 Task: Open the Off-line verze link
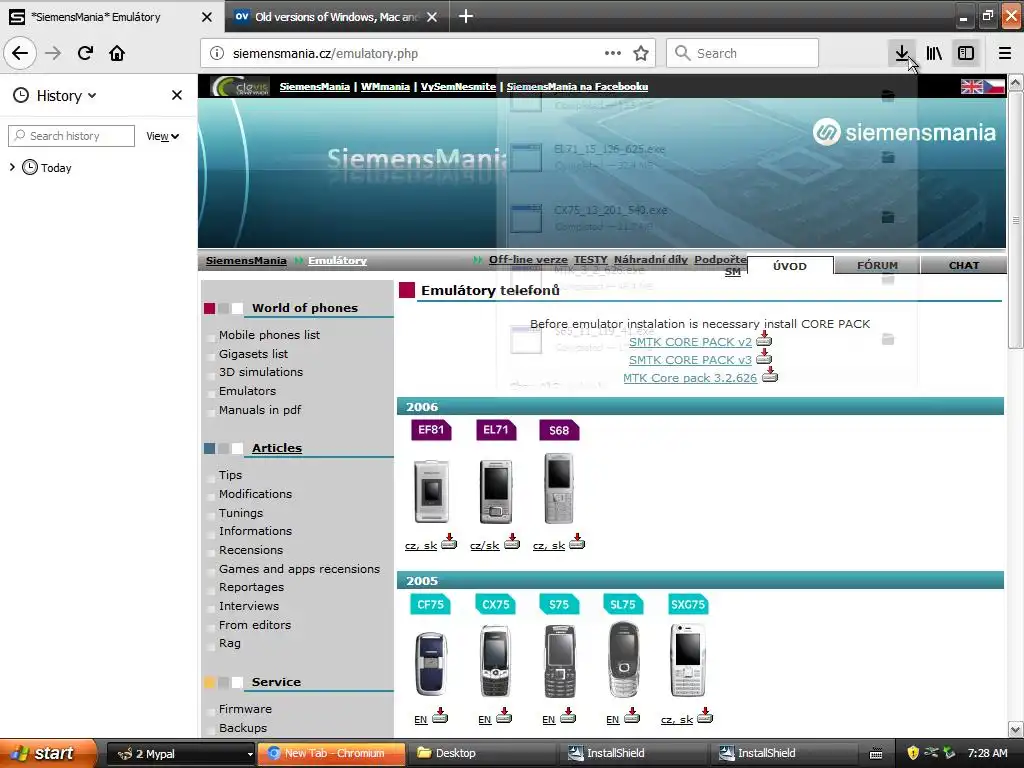528,259
